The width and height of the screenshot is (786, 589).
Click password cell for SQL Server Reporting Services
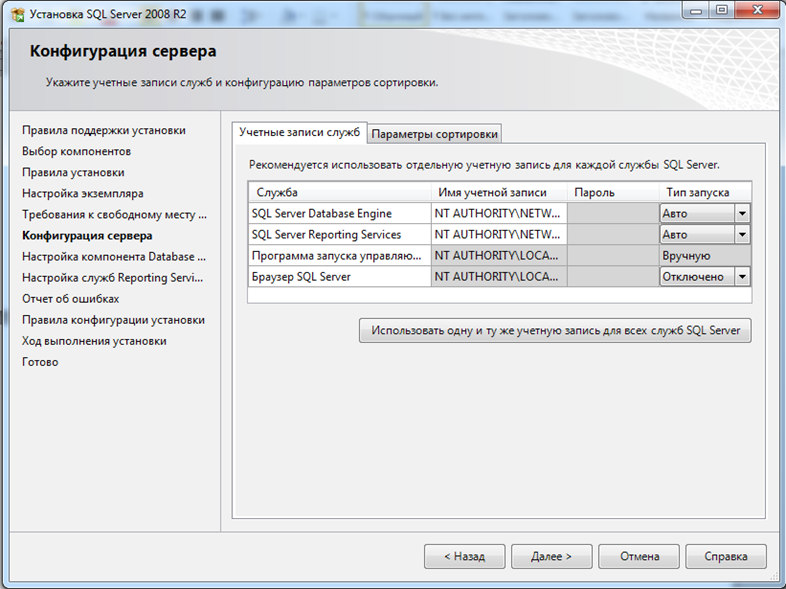(613, 235)
